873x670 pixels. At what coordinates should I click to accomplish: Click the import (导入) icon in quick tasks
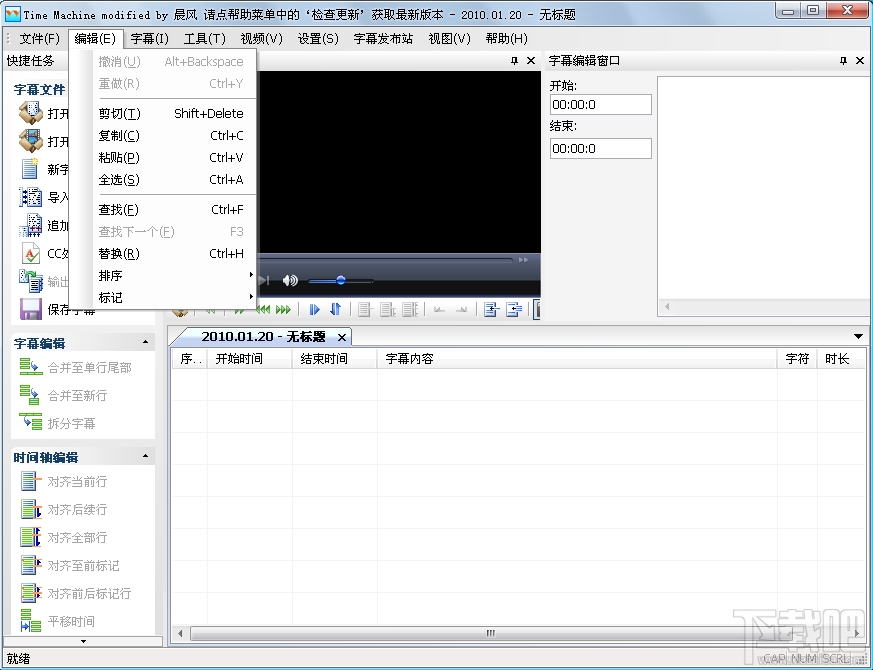click(30, 197)
